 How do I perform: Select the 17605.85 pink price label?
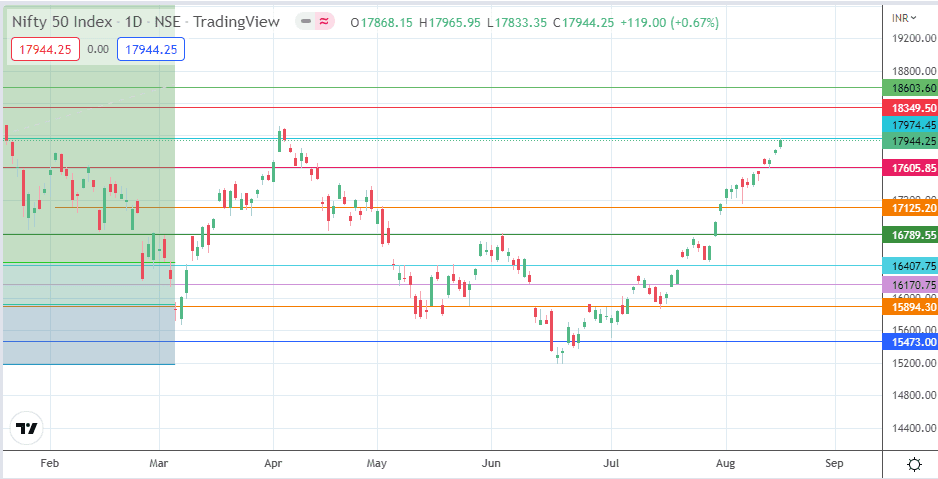pos(910,169)
